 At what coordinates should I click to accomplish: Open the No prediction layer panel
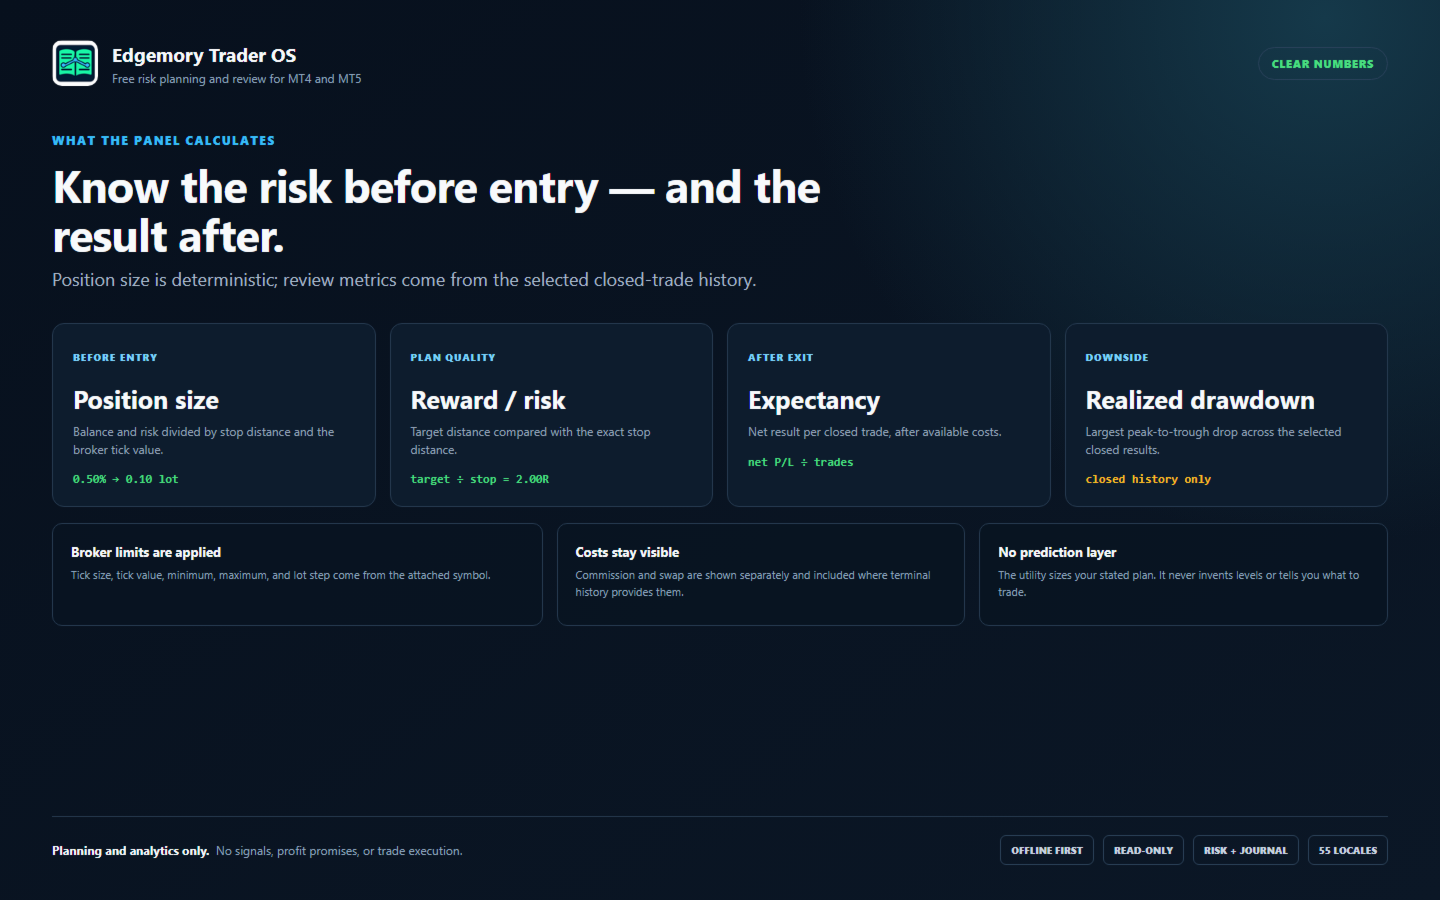pyautogui.click(x=1183, y=575)
